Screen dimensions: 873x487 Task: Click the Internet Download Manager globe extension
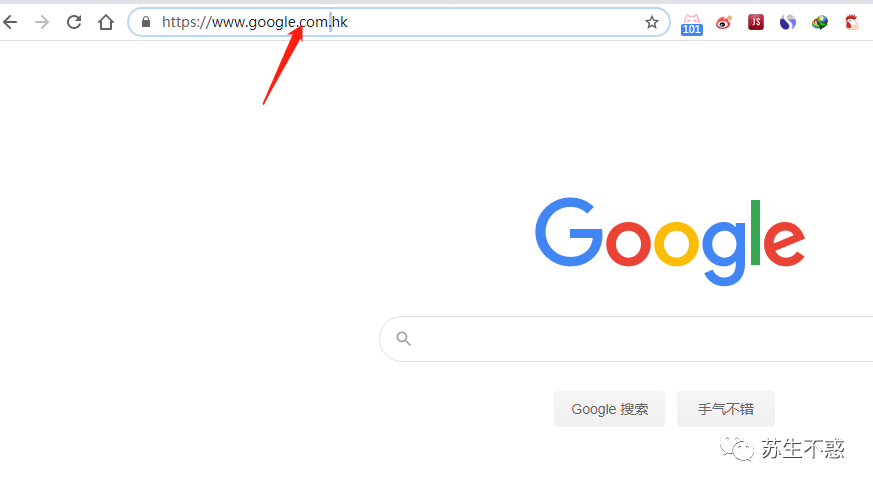(x=820, y=22)
